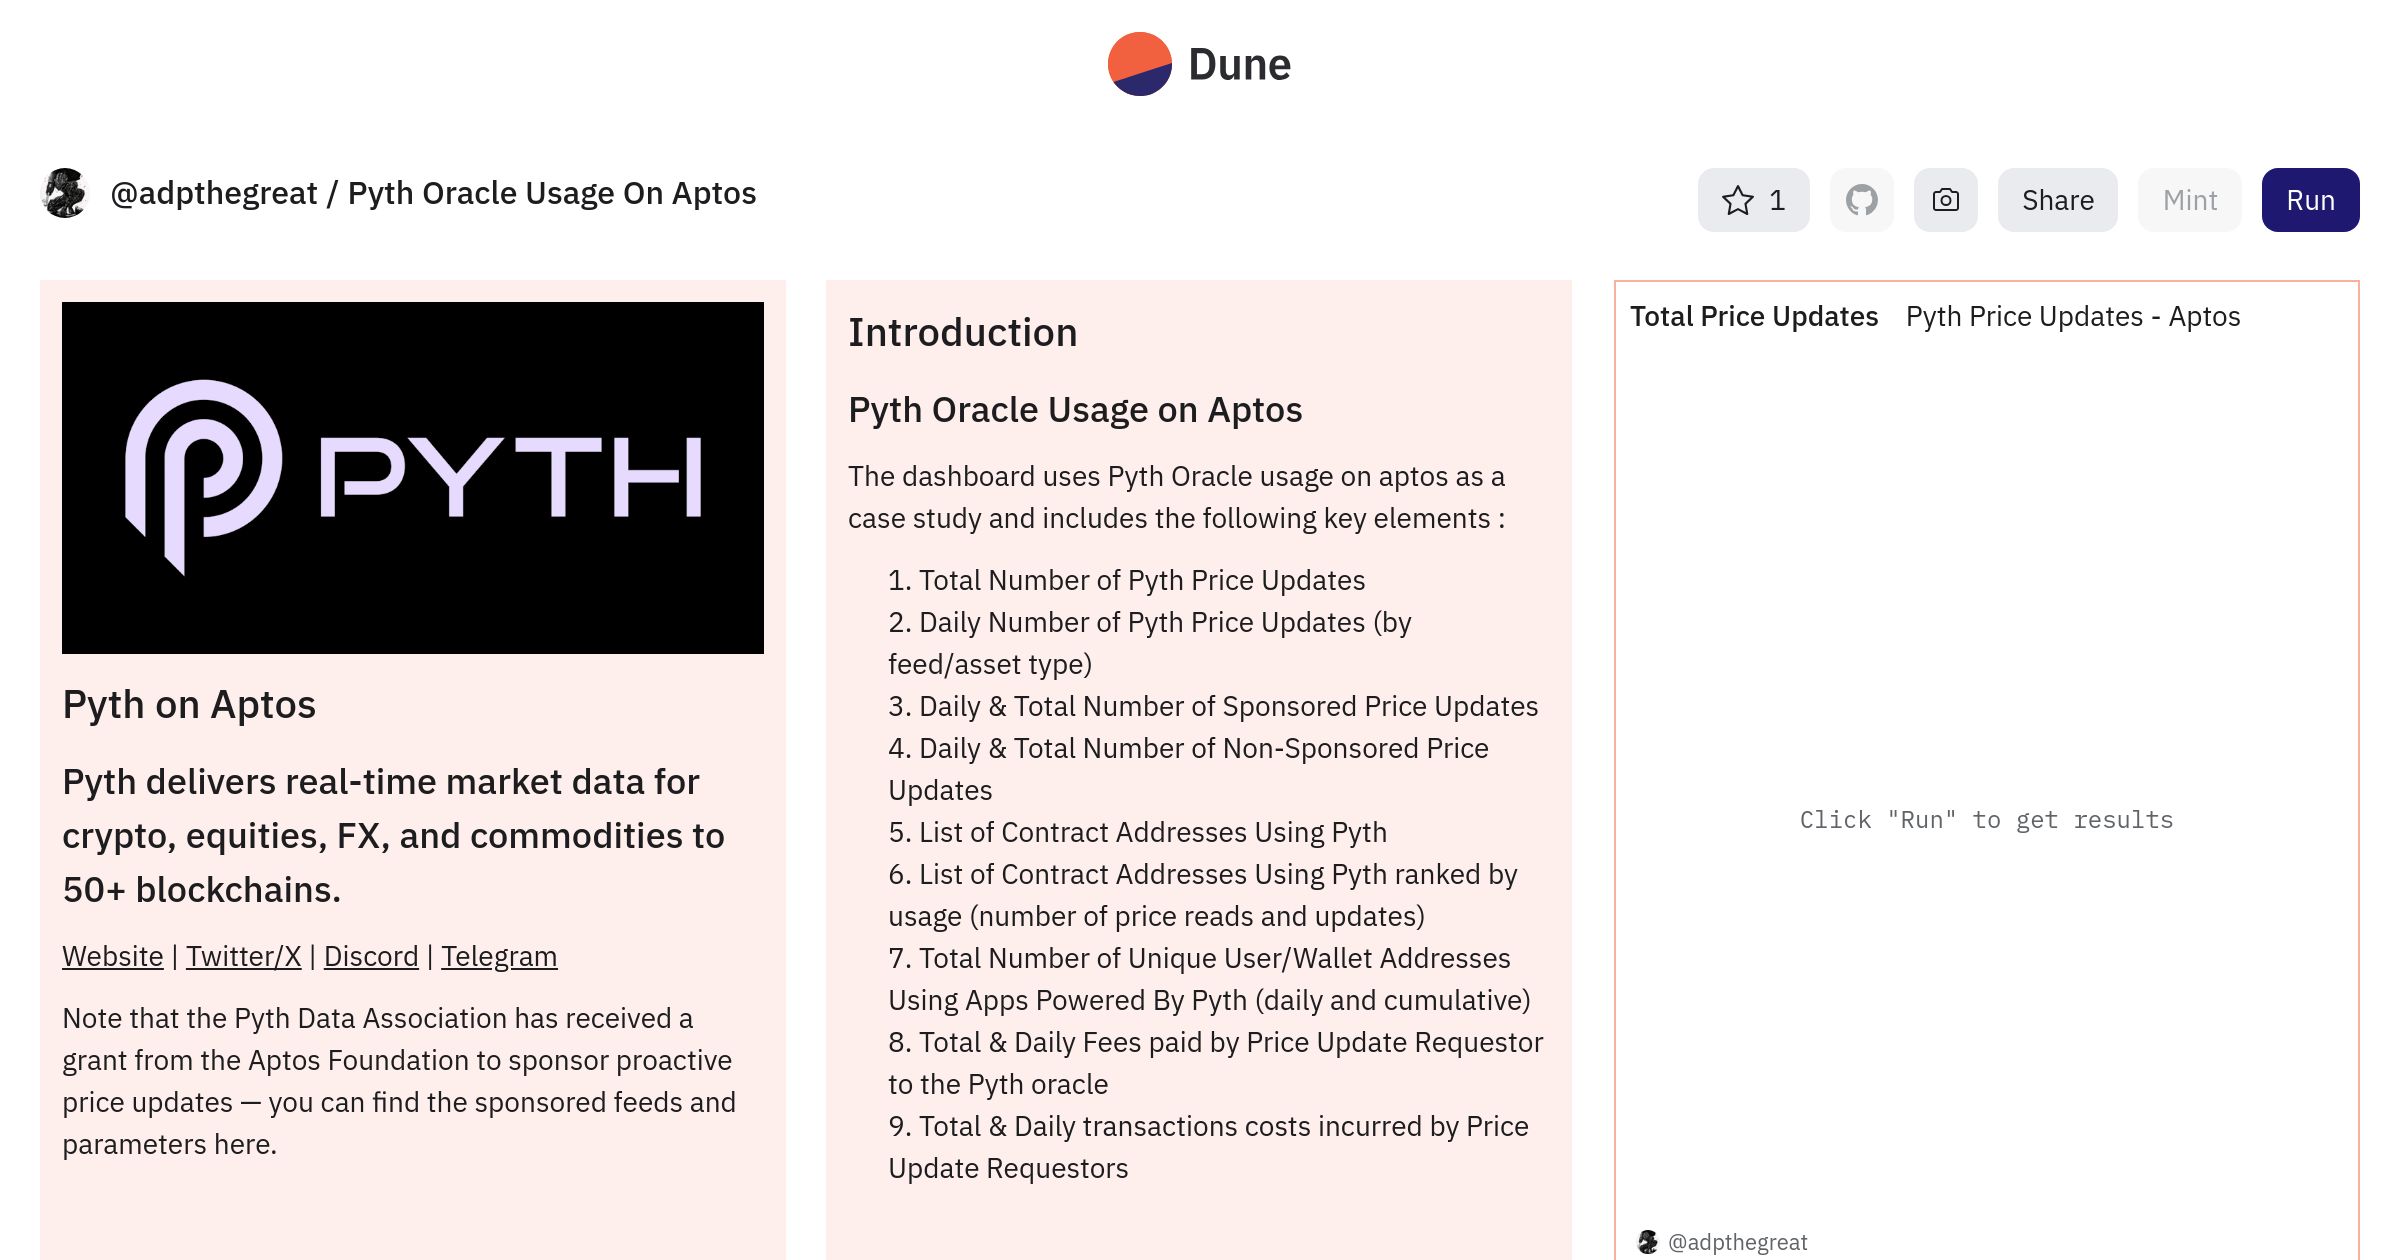Open the Twitter/X link

(x=243, y=956)
